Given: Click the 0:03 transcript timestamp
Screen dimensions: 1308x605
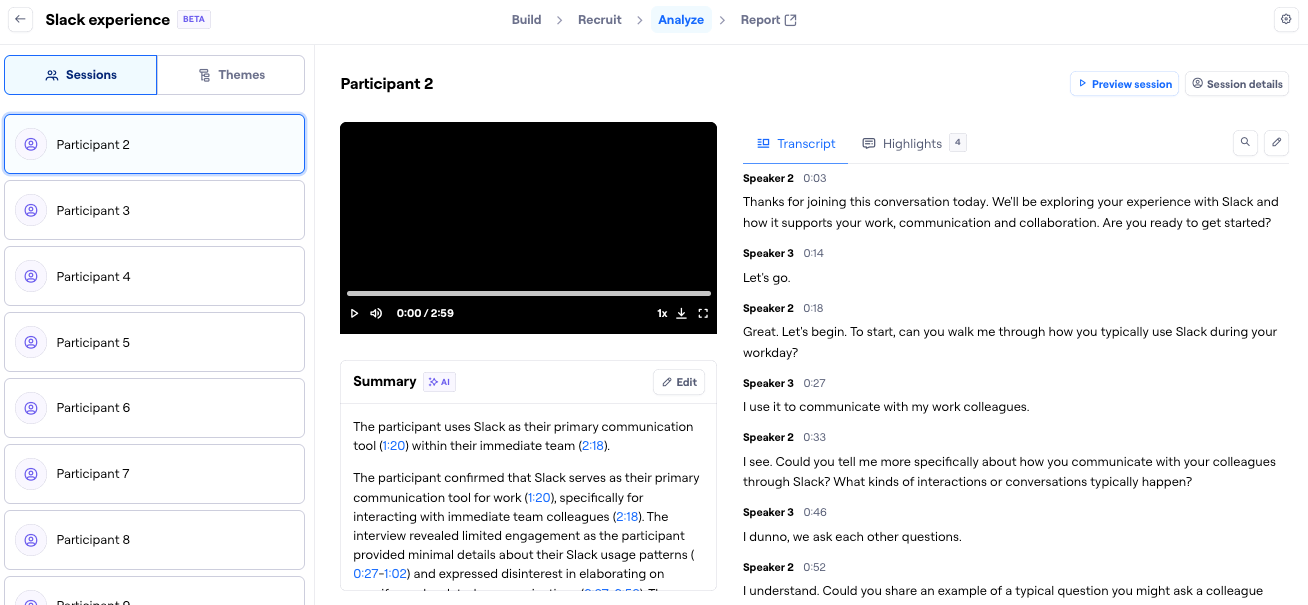Looking at the screenshot, I should tap(814, 178).
